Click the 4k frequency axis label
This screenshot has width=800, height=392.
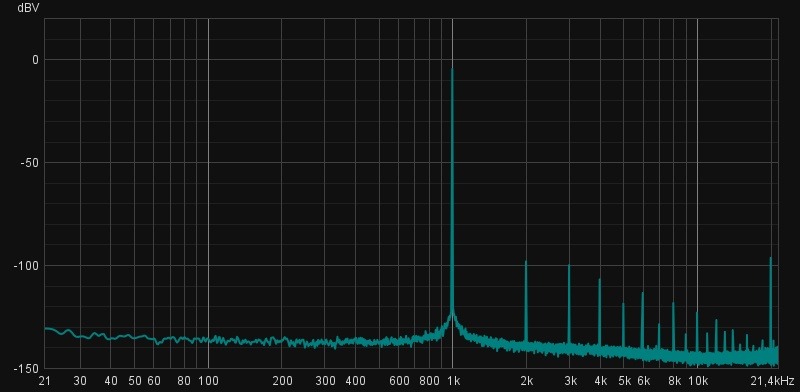point(601,381)
